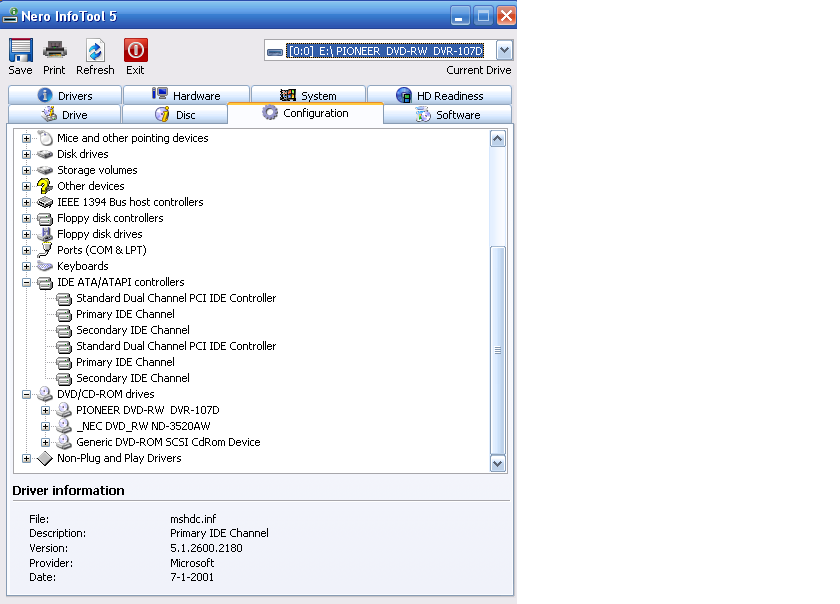Viewport: 840px width, 604px height.
Task: Click the Ports (COM & LPT) icon
Action: click(x=45, y=250)
